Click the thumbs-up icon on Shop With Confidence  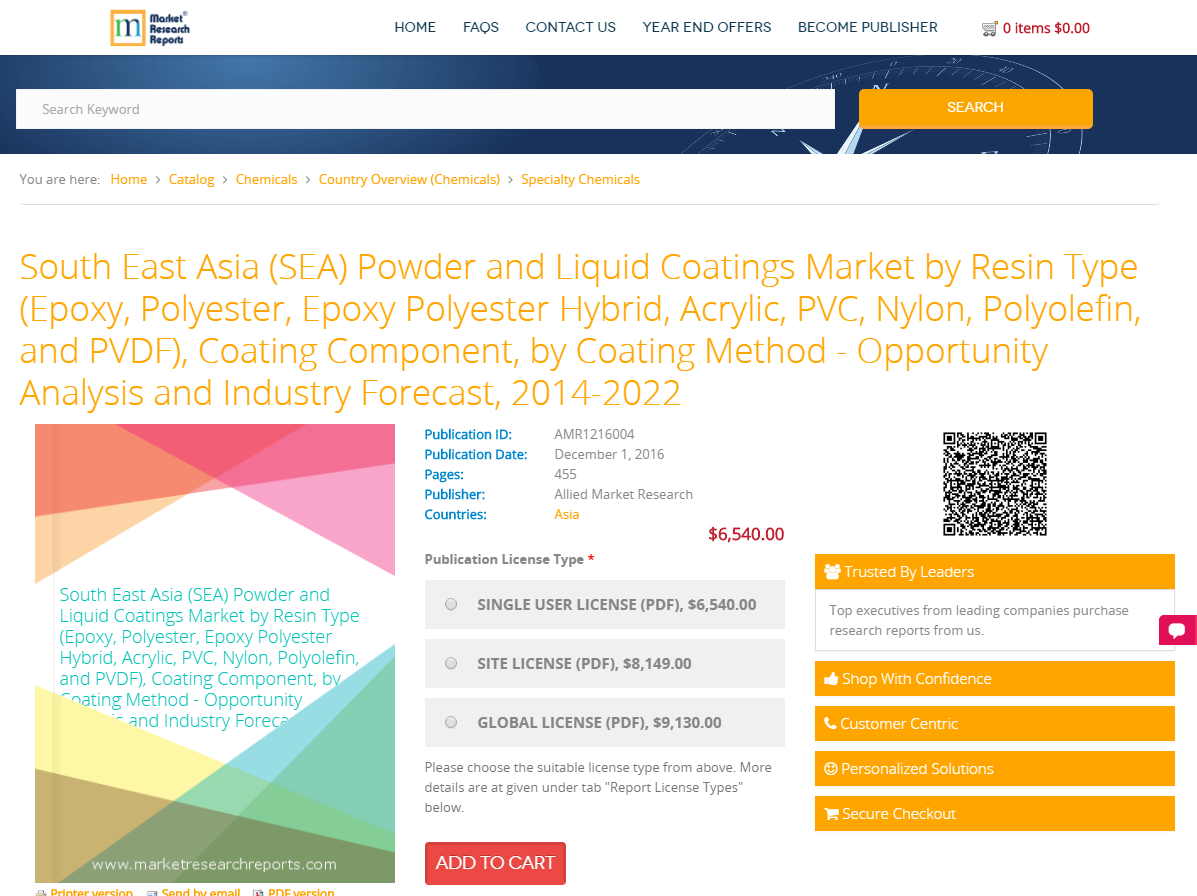point(831,678)
